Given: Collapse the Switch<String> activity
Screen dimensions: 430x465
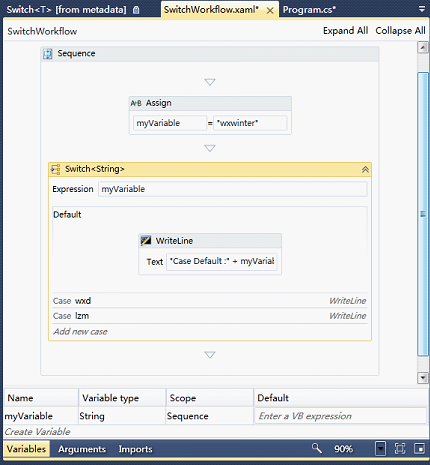Looking at the screenshot, I should click(365, 169).
